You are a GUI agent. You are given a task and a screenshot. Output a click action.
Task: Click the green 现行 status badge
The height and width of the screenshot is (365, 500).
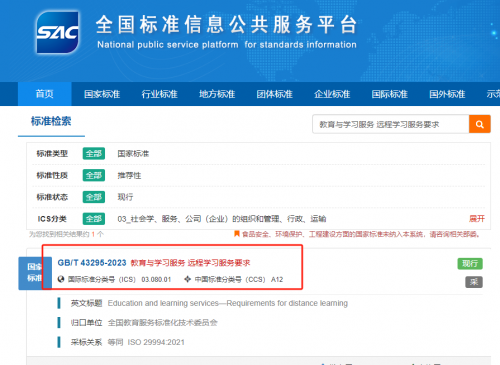tap(470, 264)
